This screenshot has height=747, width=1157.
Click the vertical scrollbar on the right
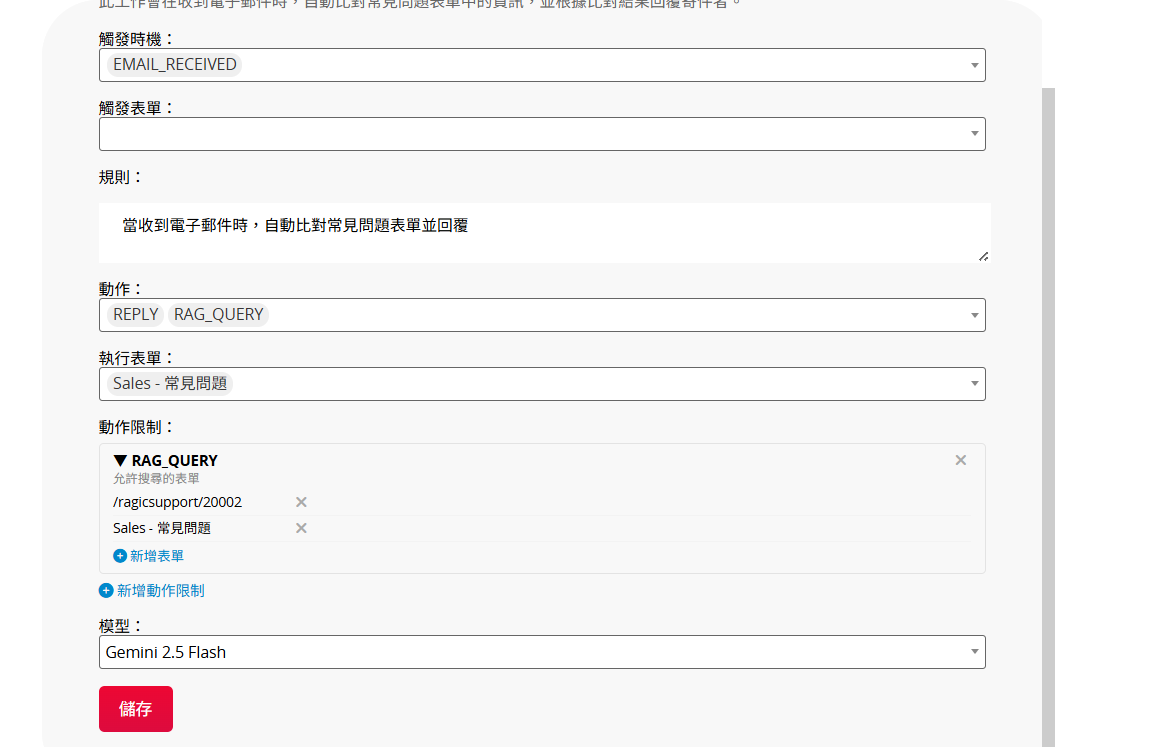pos(1049,417)
